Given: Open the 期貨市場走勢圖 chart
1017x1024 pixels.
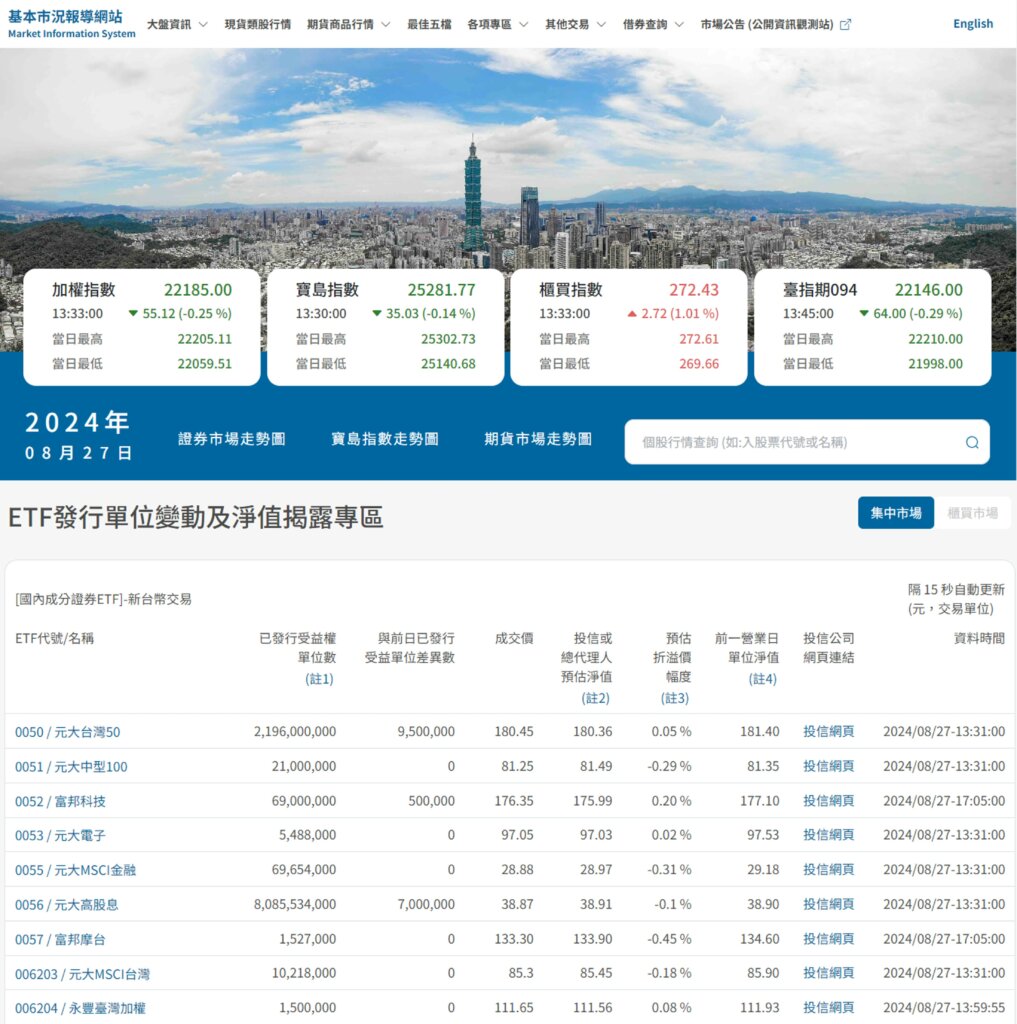Looking at the screenshot, I should tap(537, 437).
